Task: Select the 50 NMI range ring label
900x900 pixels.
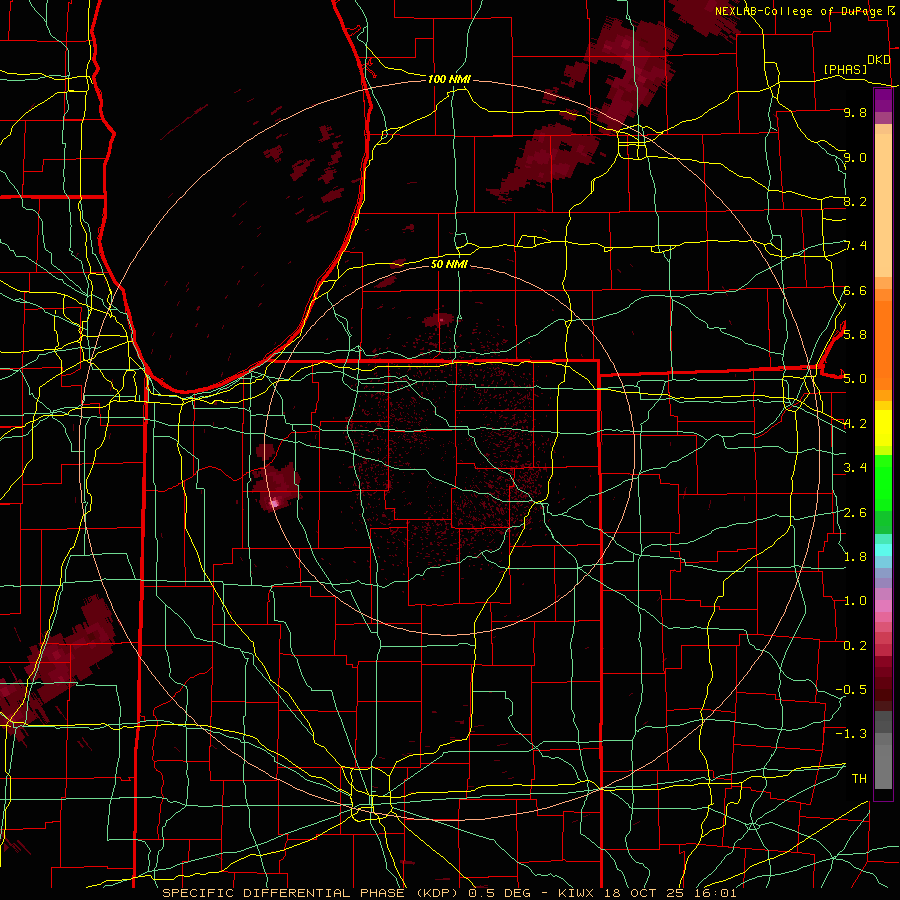Action: pyautogui.click(x=449, y=264)
